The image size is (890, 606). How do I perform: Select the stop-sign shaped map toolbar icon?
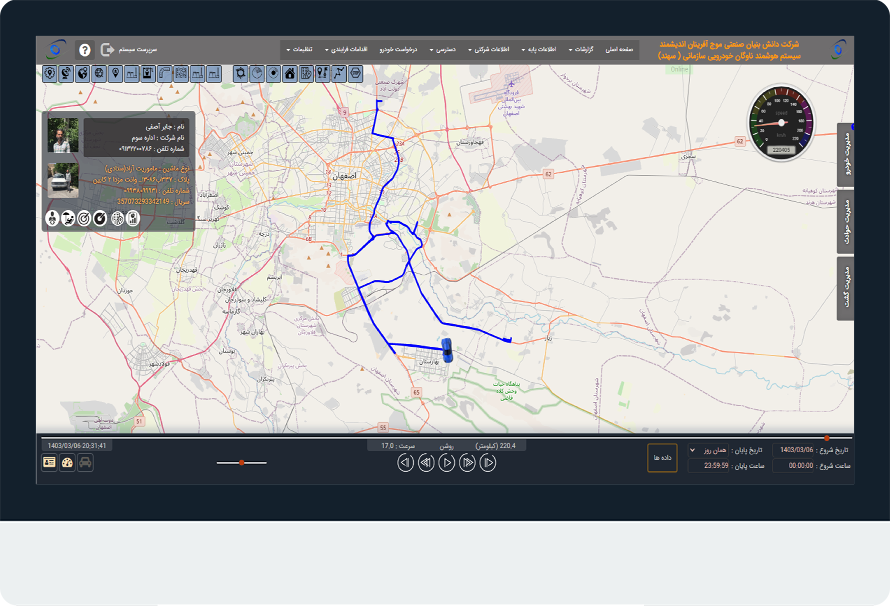click(355, 73)
